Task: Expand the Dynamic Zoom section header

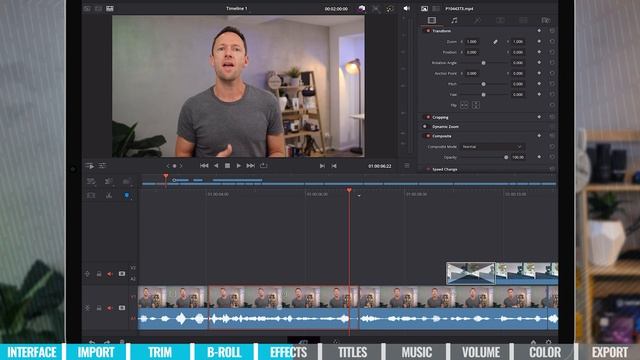Action: (445, 127)
